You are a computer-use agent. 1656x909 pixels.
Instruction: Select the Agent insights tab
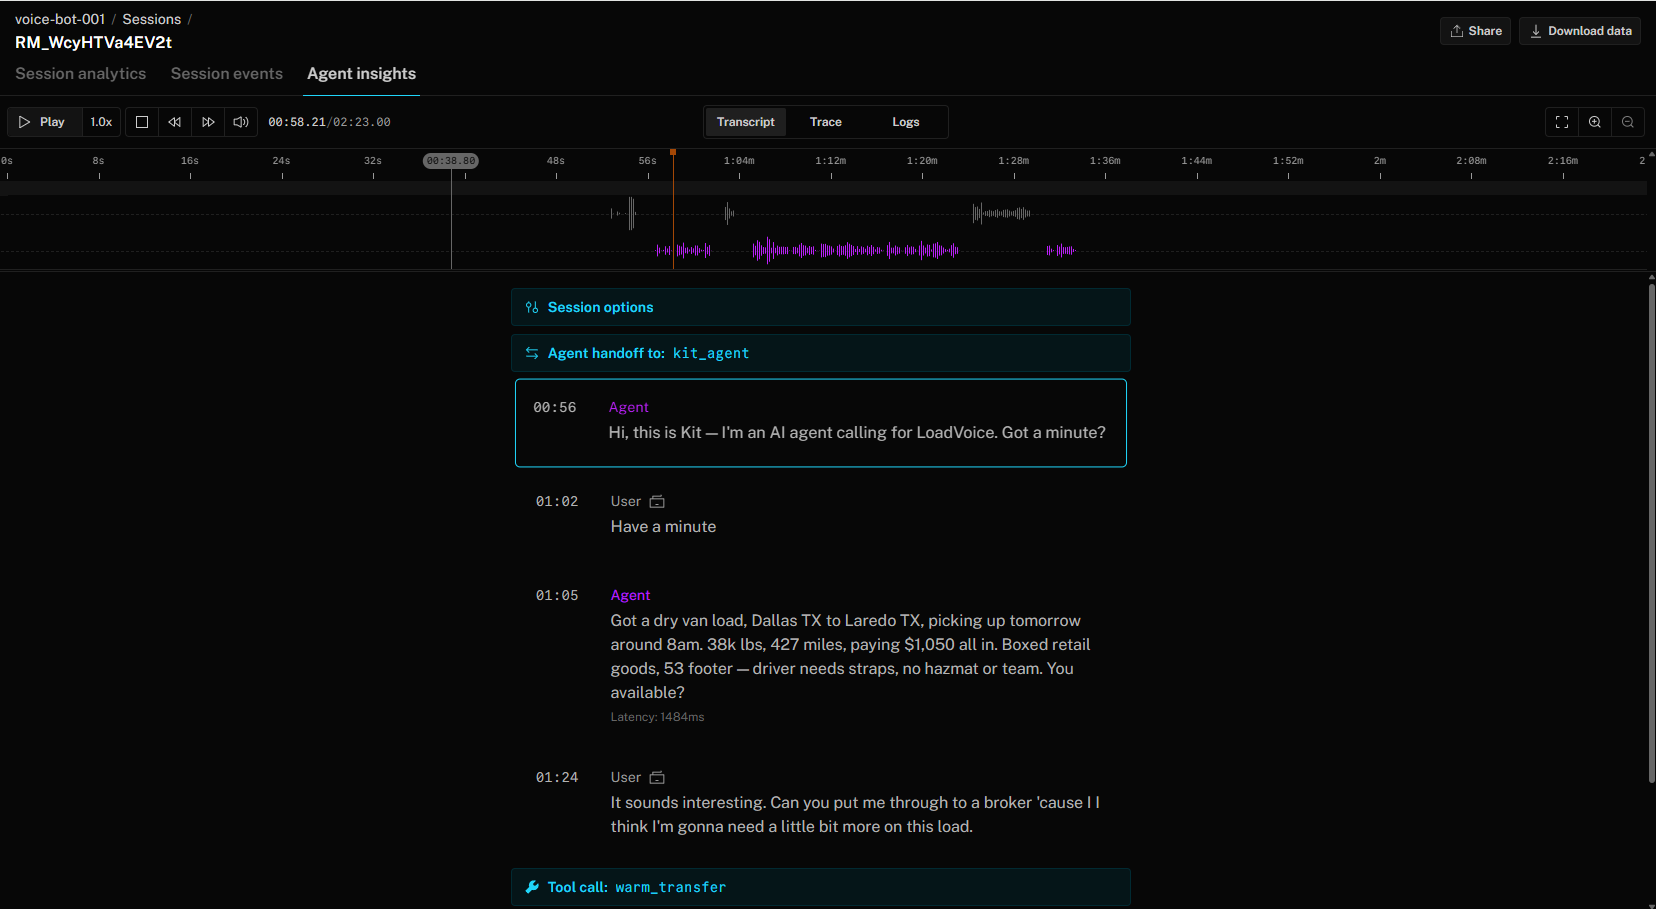(361, 74)
